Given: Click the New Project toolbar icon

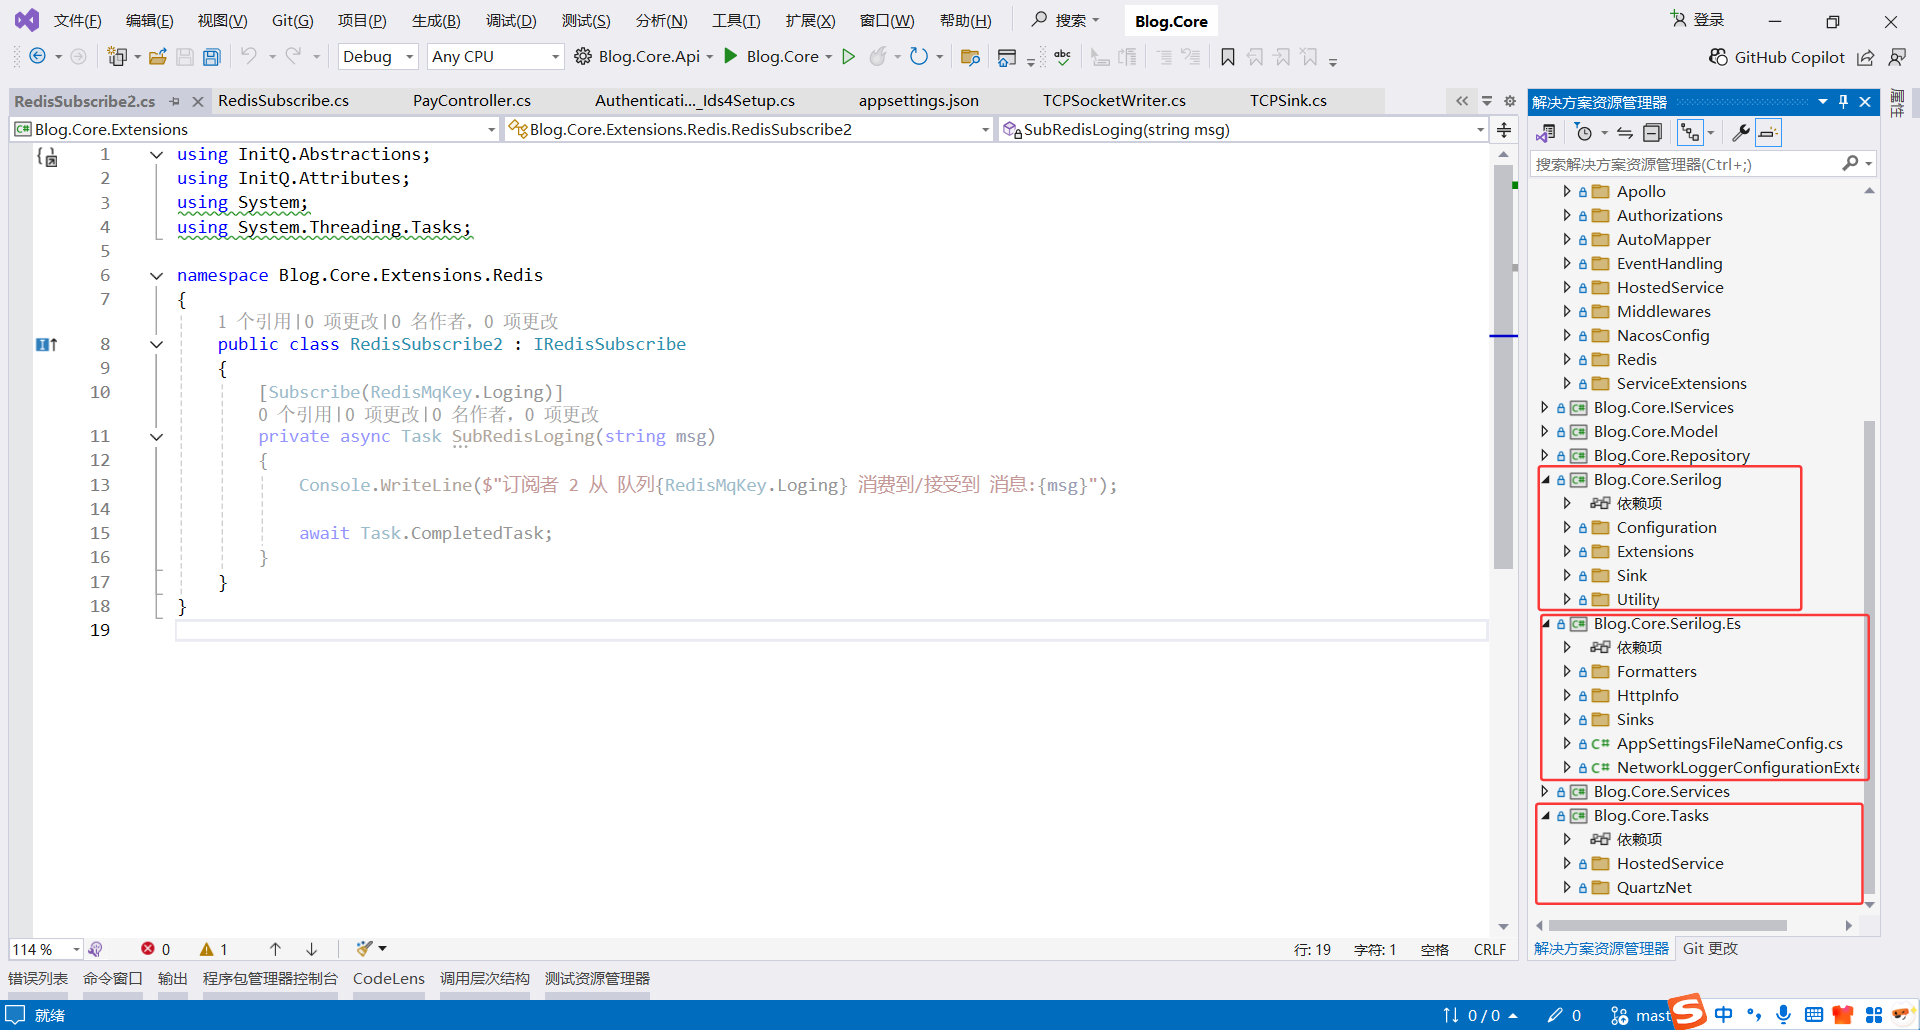Looking at the screenshot, I should click(117, 57).
